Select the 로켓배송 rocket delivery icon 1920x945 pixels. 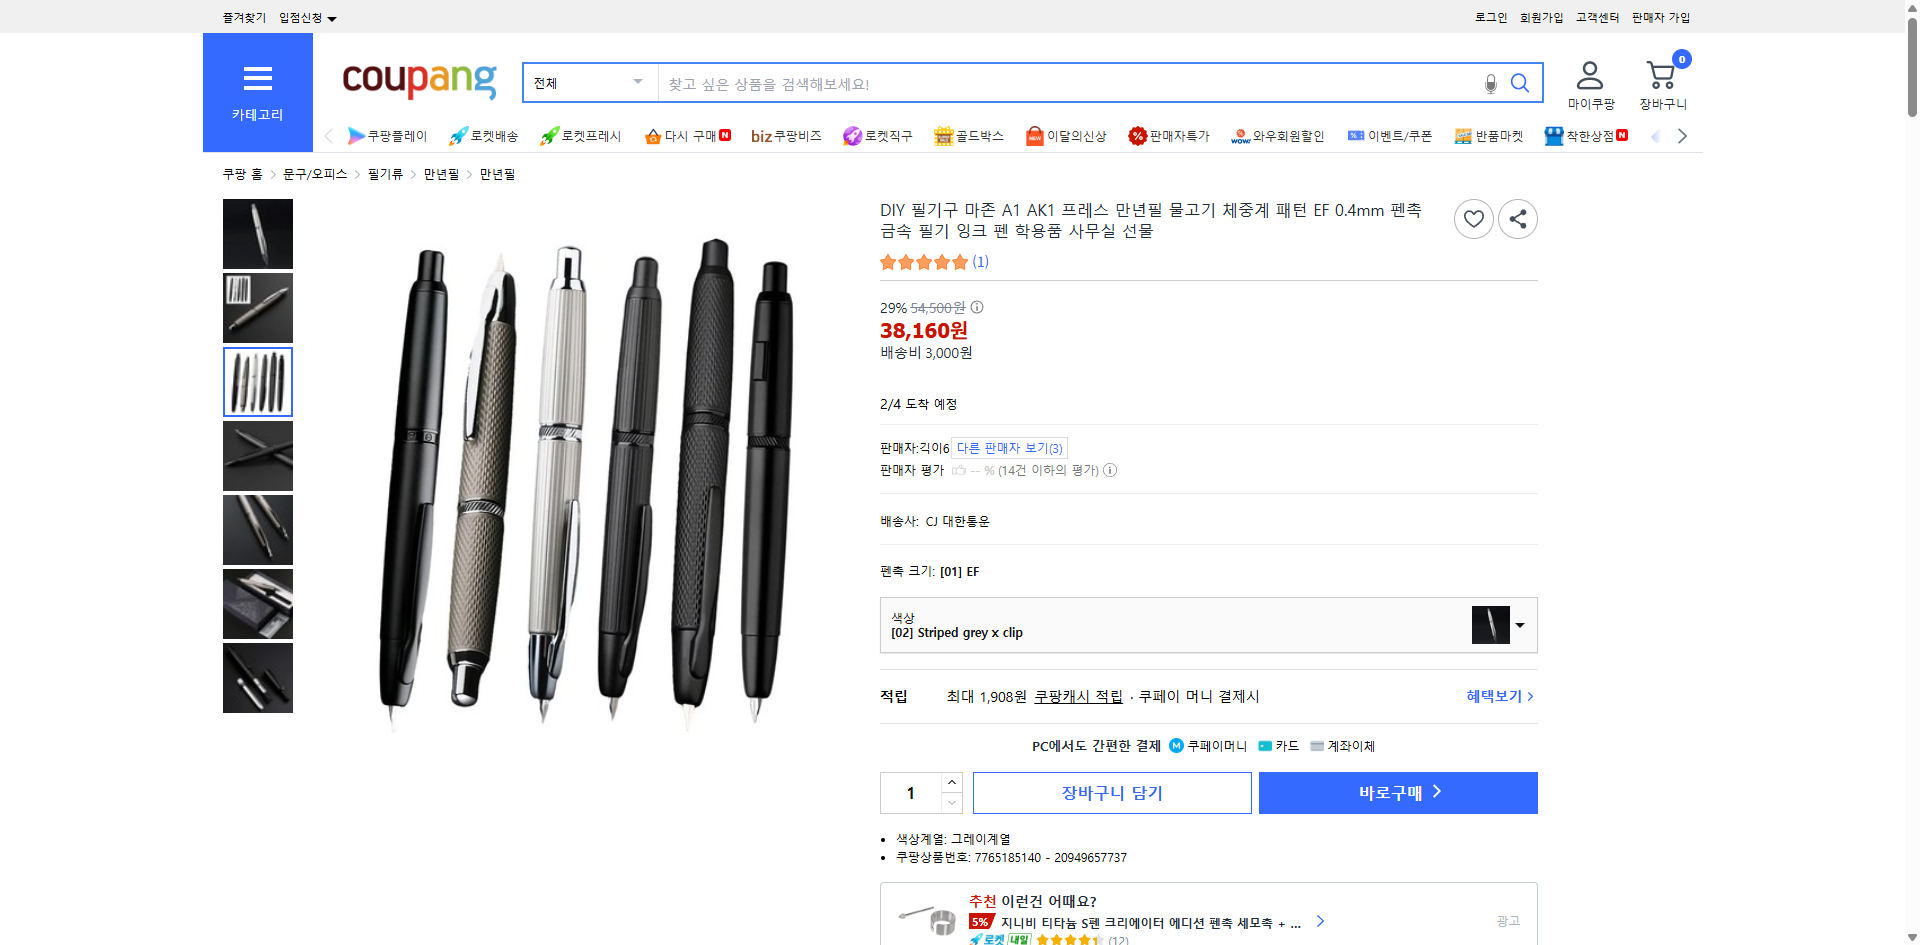[x=458, y=136]
